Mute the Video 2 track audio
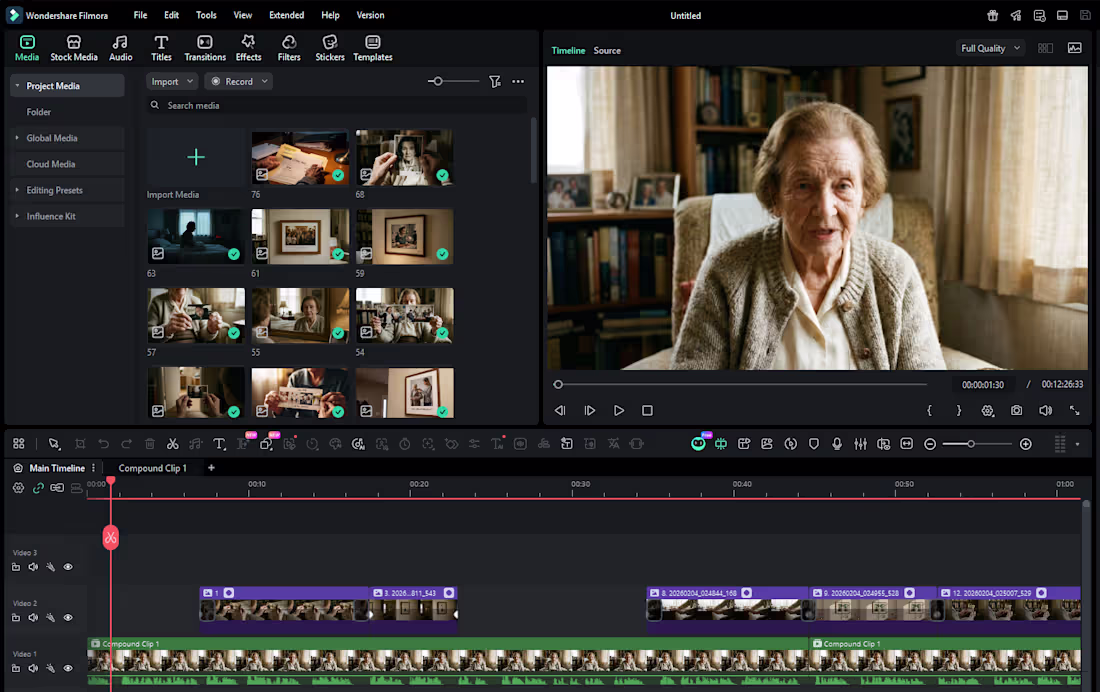The width and height of the screenshot is (1100, 692). (33, 618)
